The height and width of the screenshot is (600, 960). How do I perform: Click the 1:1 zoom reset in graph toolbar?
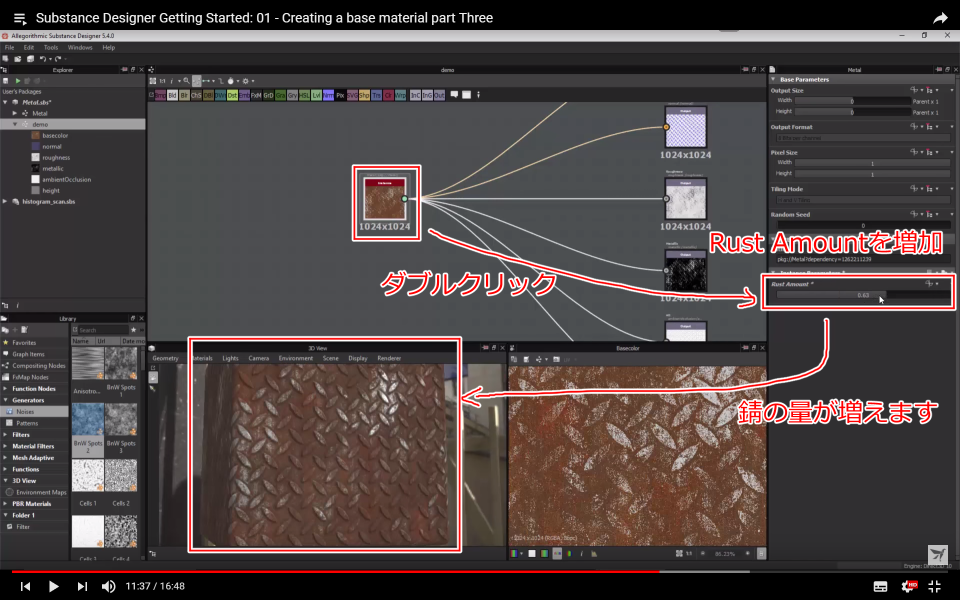point(162,81)
